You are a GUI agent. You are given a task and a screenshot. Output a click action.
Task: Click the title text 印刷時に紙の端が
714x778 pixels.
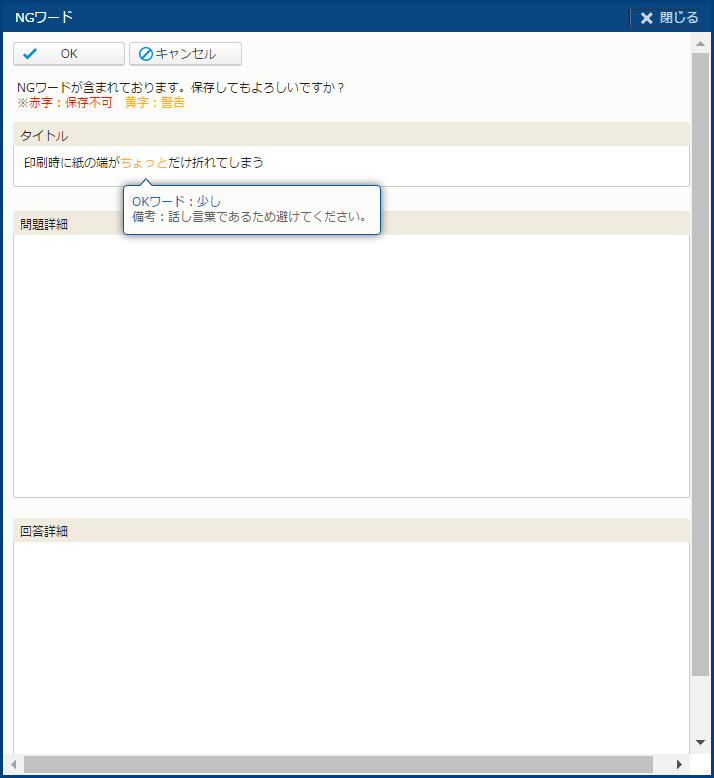(71, 162)
